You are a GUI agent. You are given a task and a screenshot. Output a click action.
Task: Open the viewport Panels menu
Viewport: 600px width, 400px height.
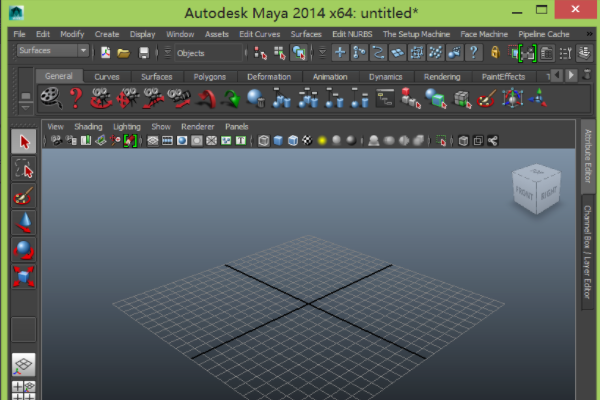(x=236, y=127)
